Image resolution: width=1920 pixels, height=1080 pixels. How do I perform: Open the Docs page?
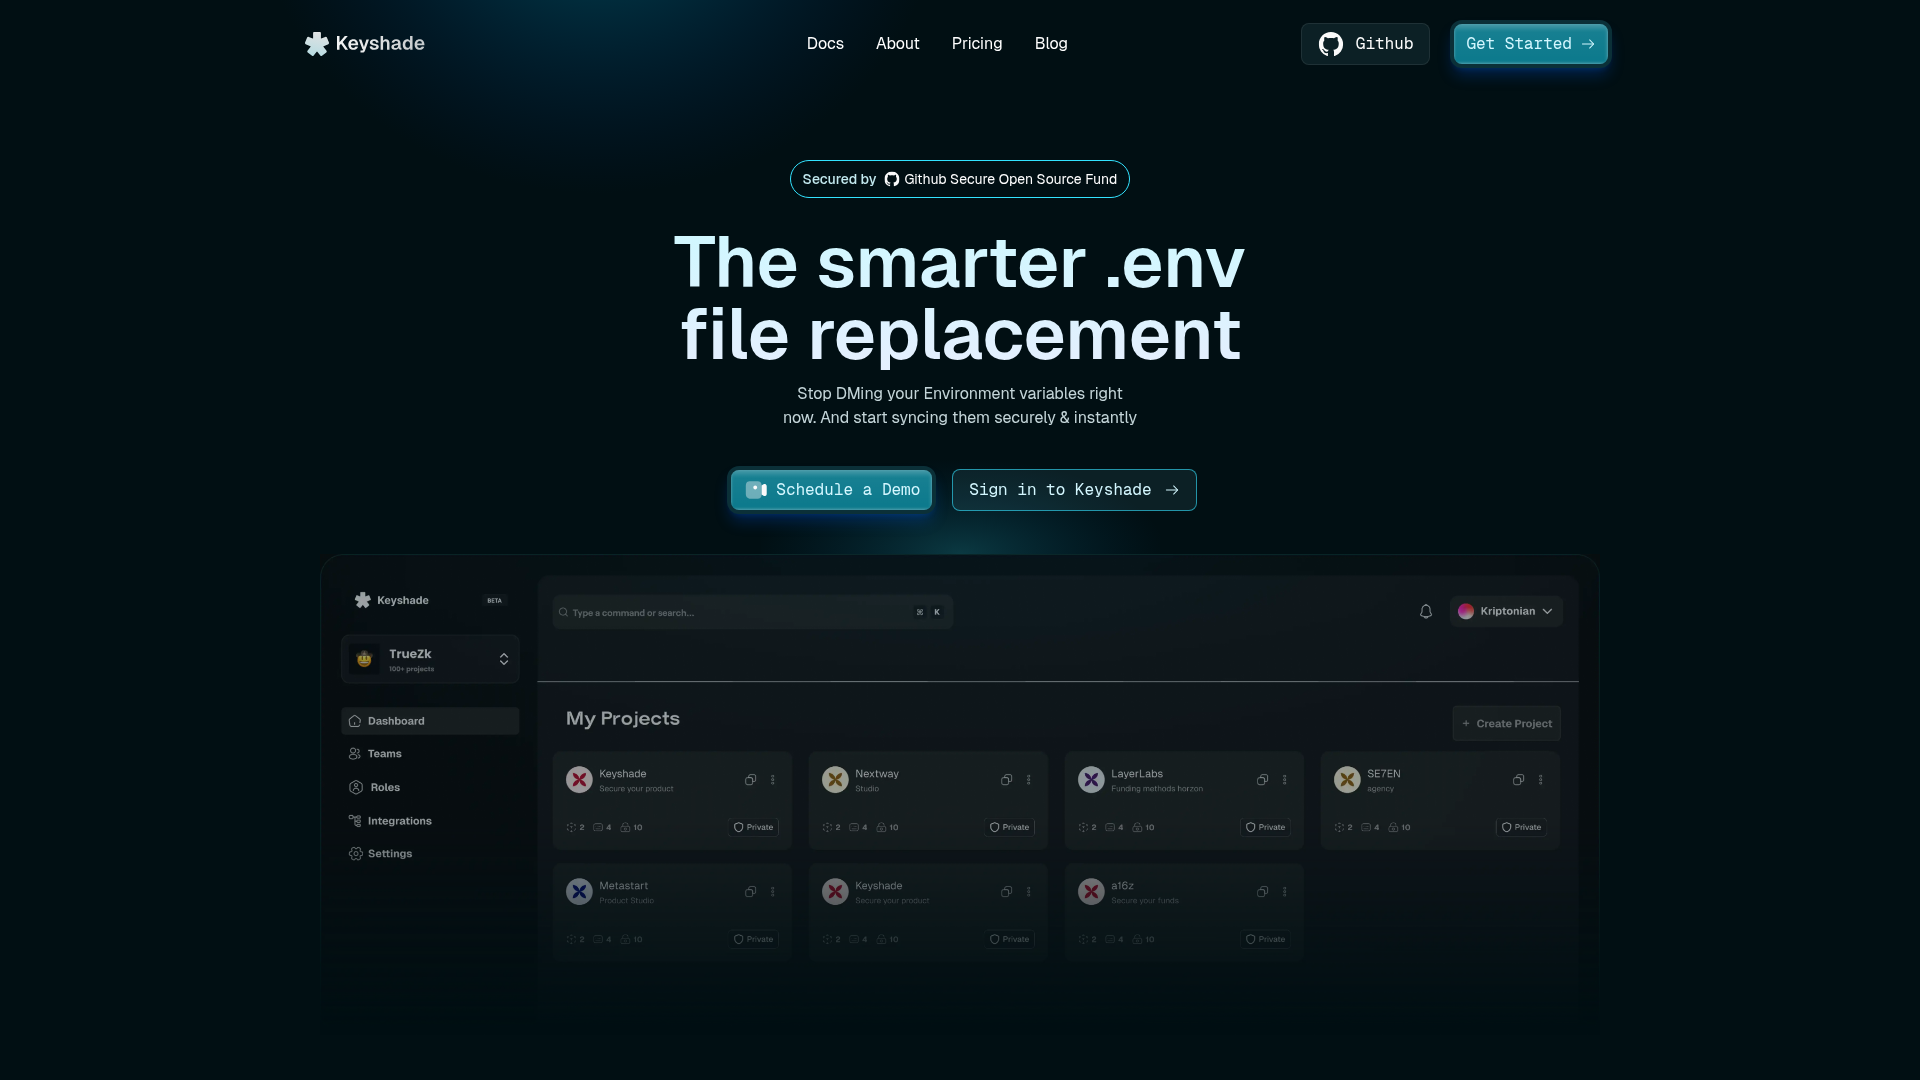pos(825,44)
